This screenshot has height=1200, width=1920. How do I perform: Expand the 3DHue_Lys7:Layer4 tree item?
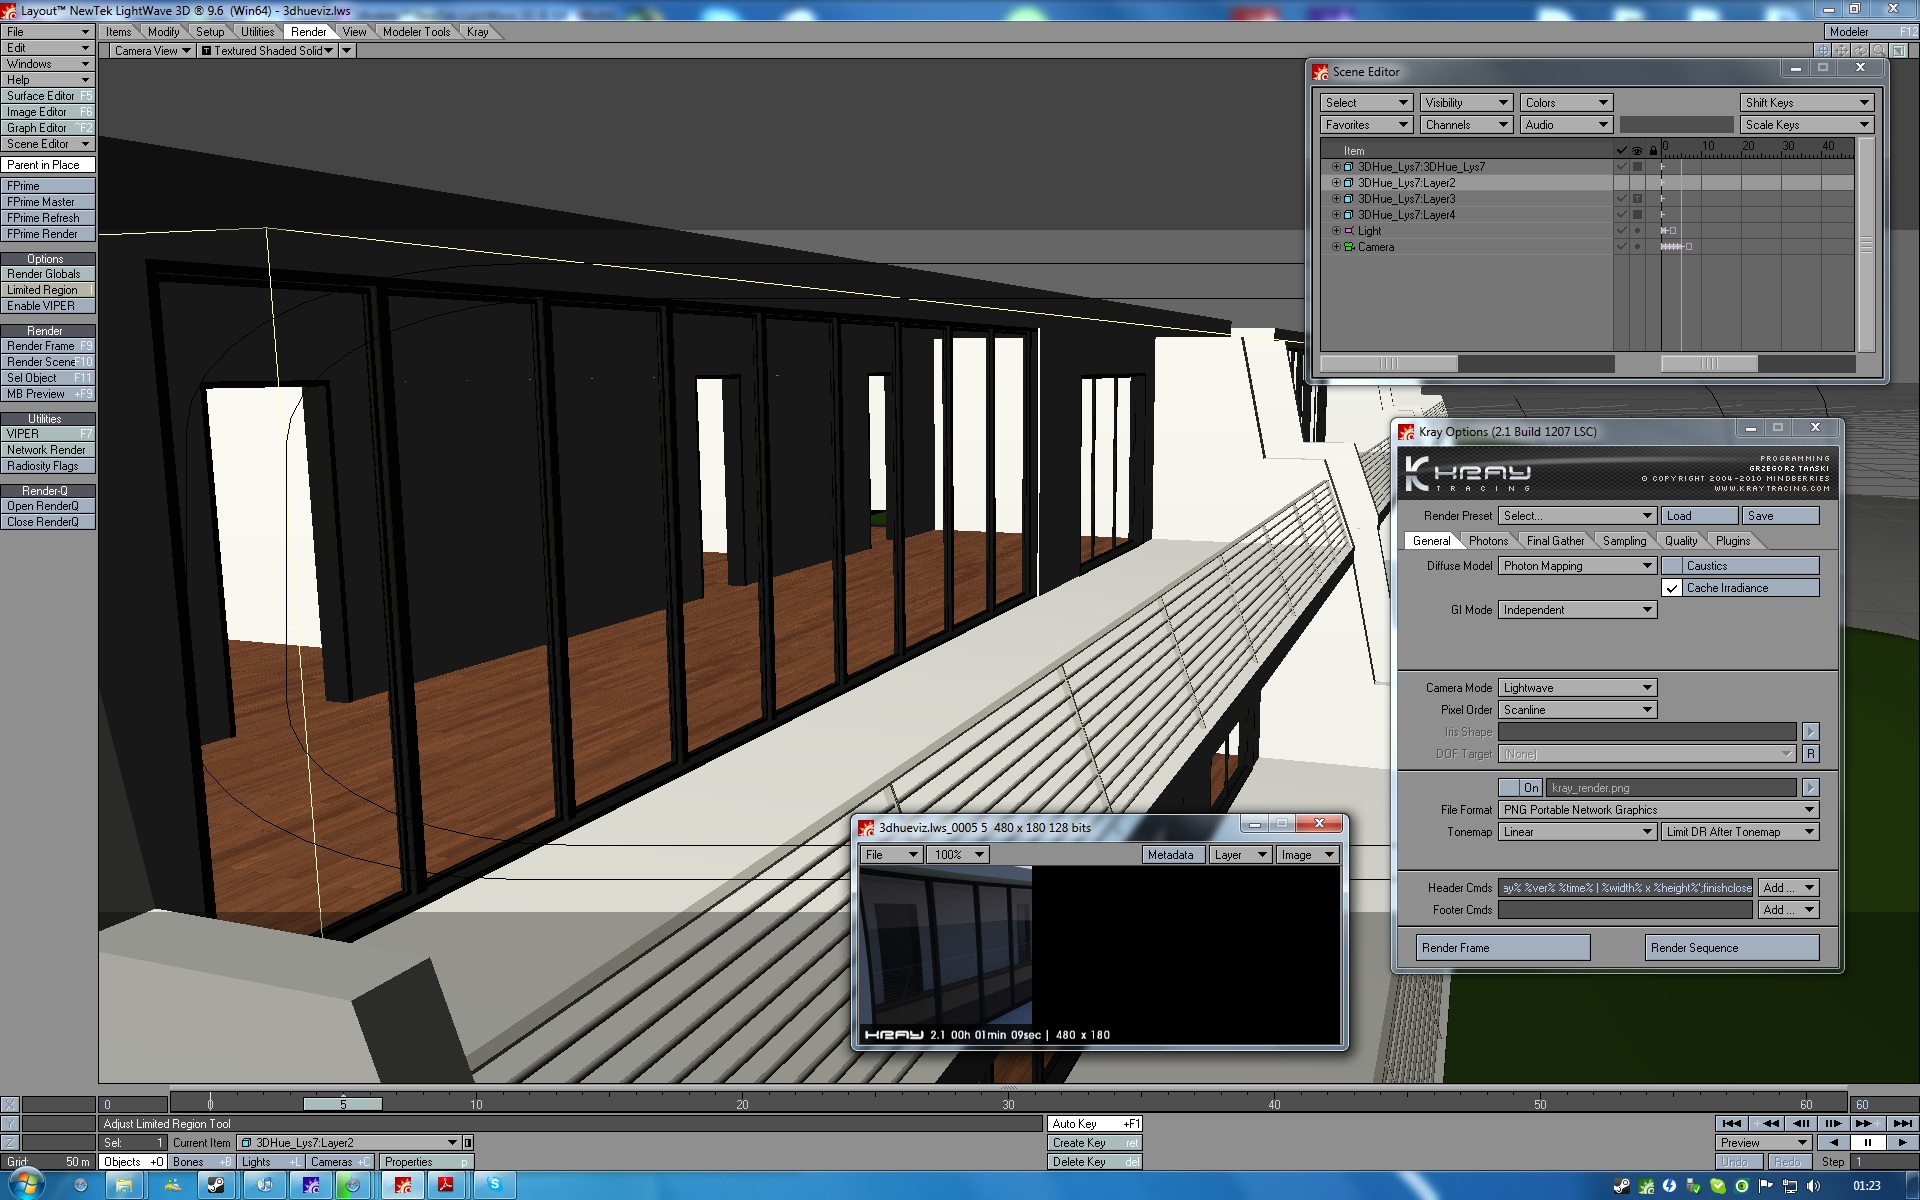(1336, 215)
